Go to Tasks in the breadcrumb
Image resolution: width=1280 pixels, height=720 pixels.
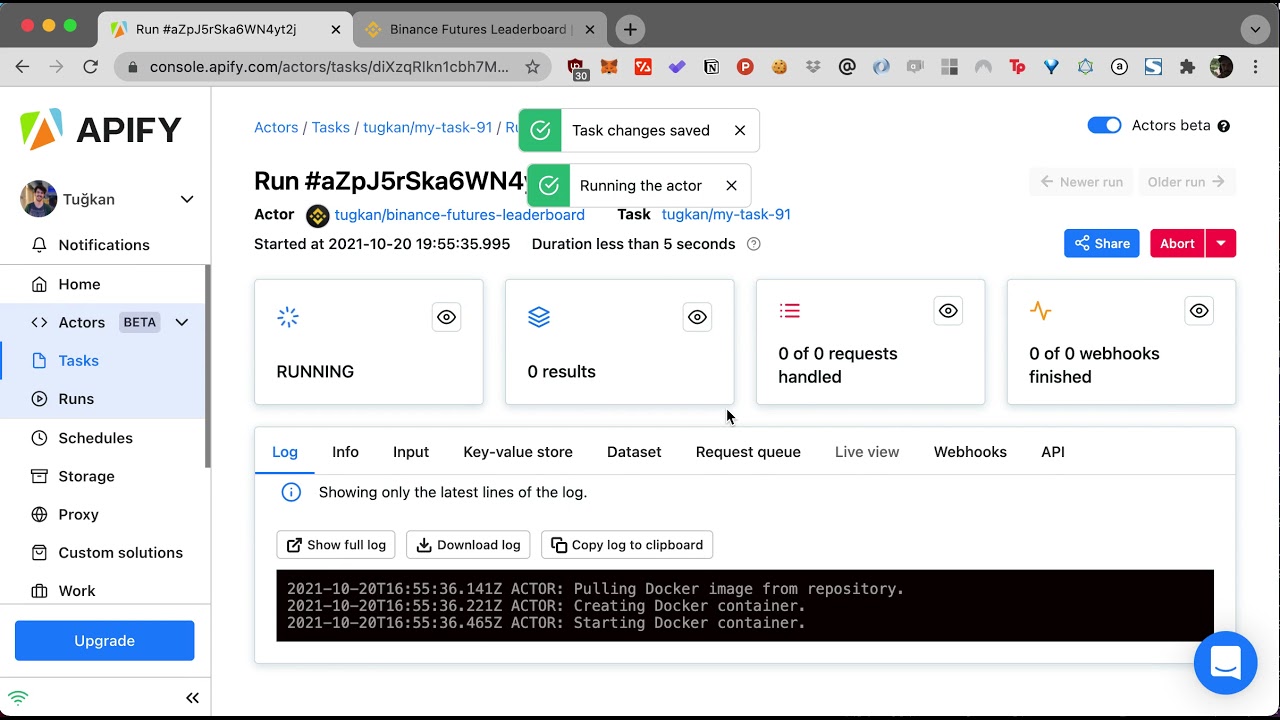[x=330, y=127]
